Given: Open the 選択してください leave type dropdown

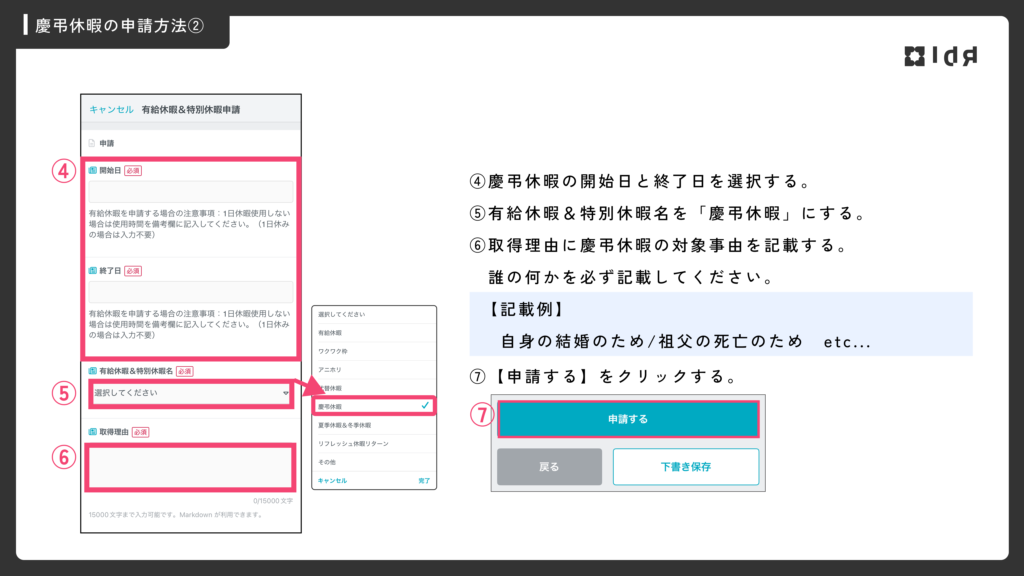Looking at the screenshot, I should 185,393.
